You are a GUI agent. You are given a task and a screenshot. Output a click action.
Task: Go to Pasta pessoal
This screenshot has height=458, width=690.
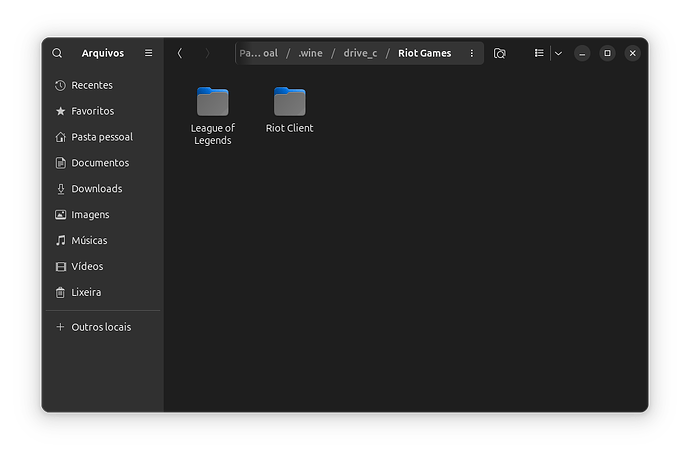tap(102, 137)
